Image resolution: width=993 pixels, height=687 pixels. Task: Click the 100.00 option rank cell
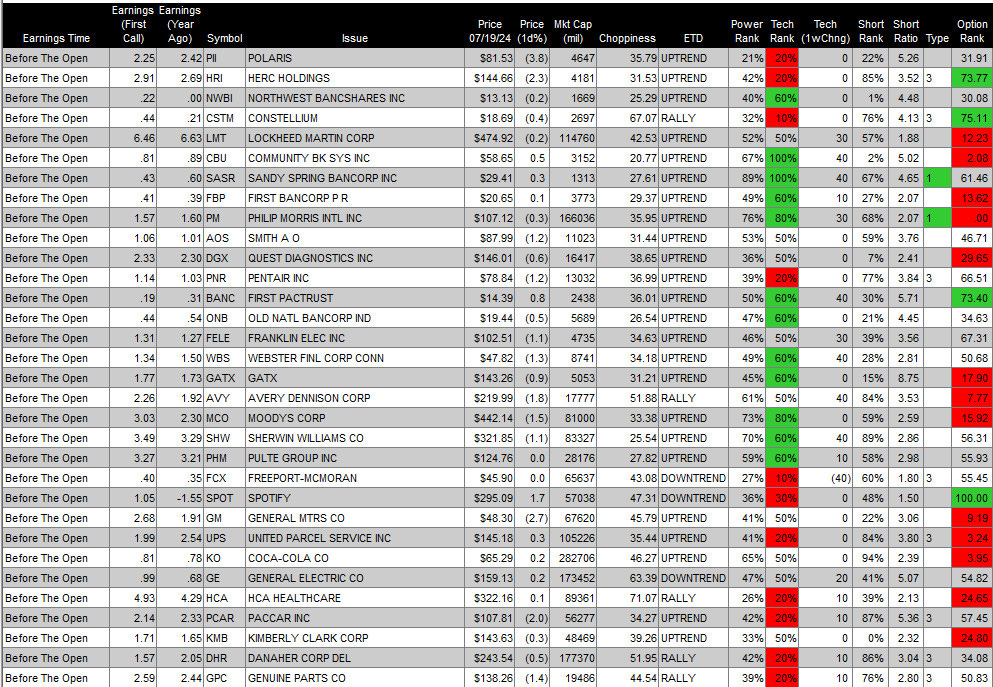971,498
